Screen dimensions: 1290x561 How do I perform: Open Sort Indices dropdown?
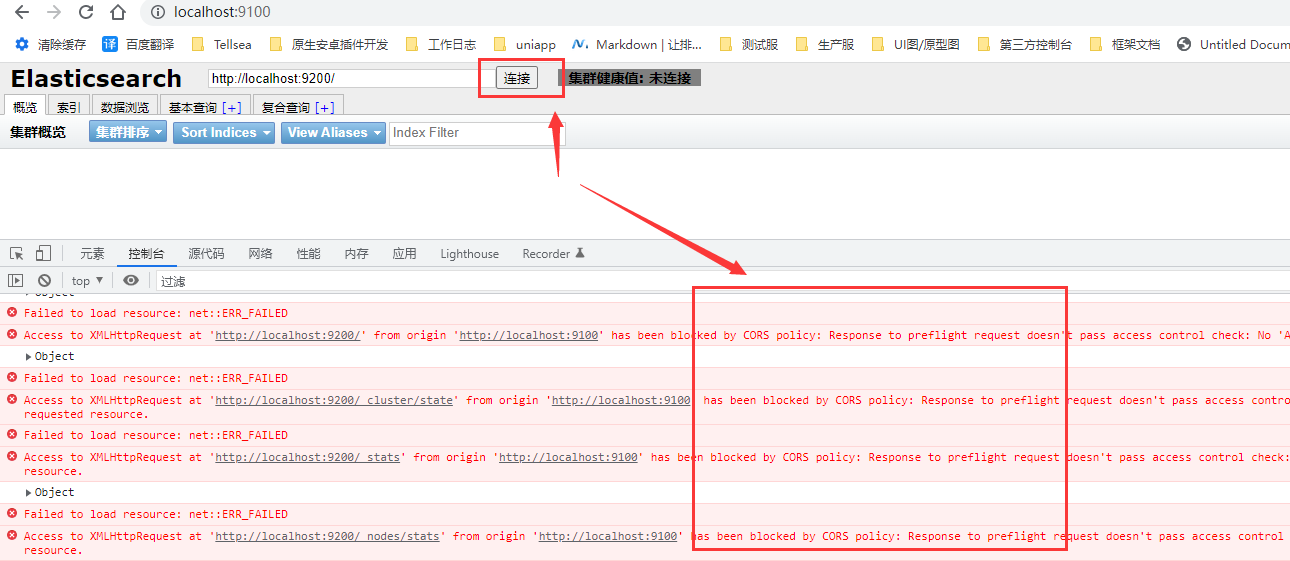coord(224,132)
